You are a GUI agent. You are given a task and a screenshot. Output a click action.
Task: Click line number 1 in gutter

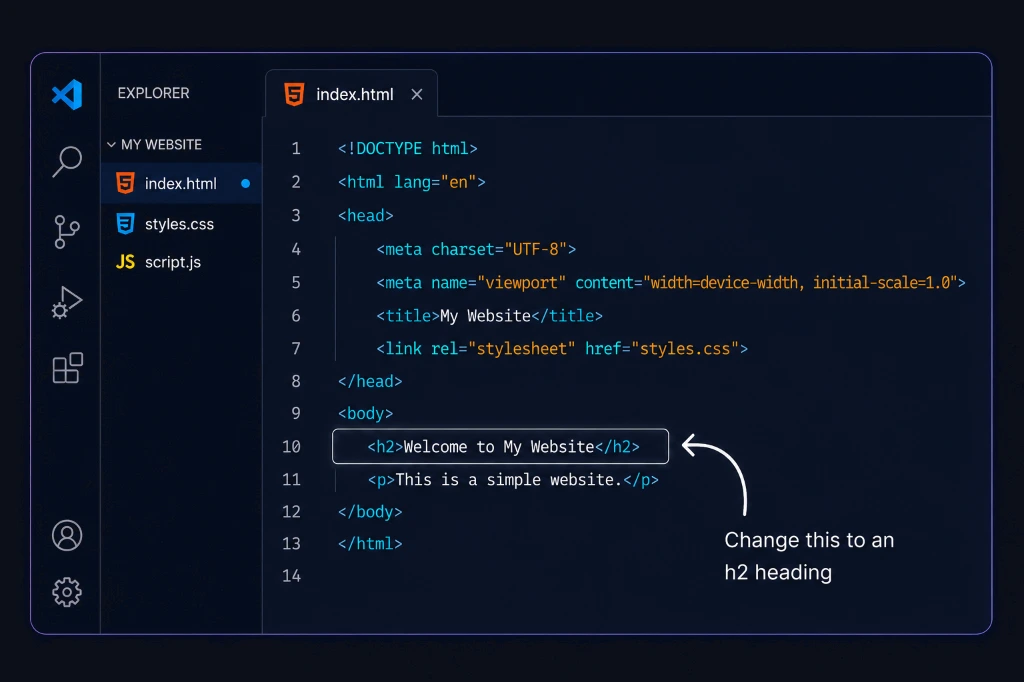click(296, 148)
